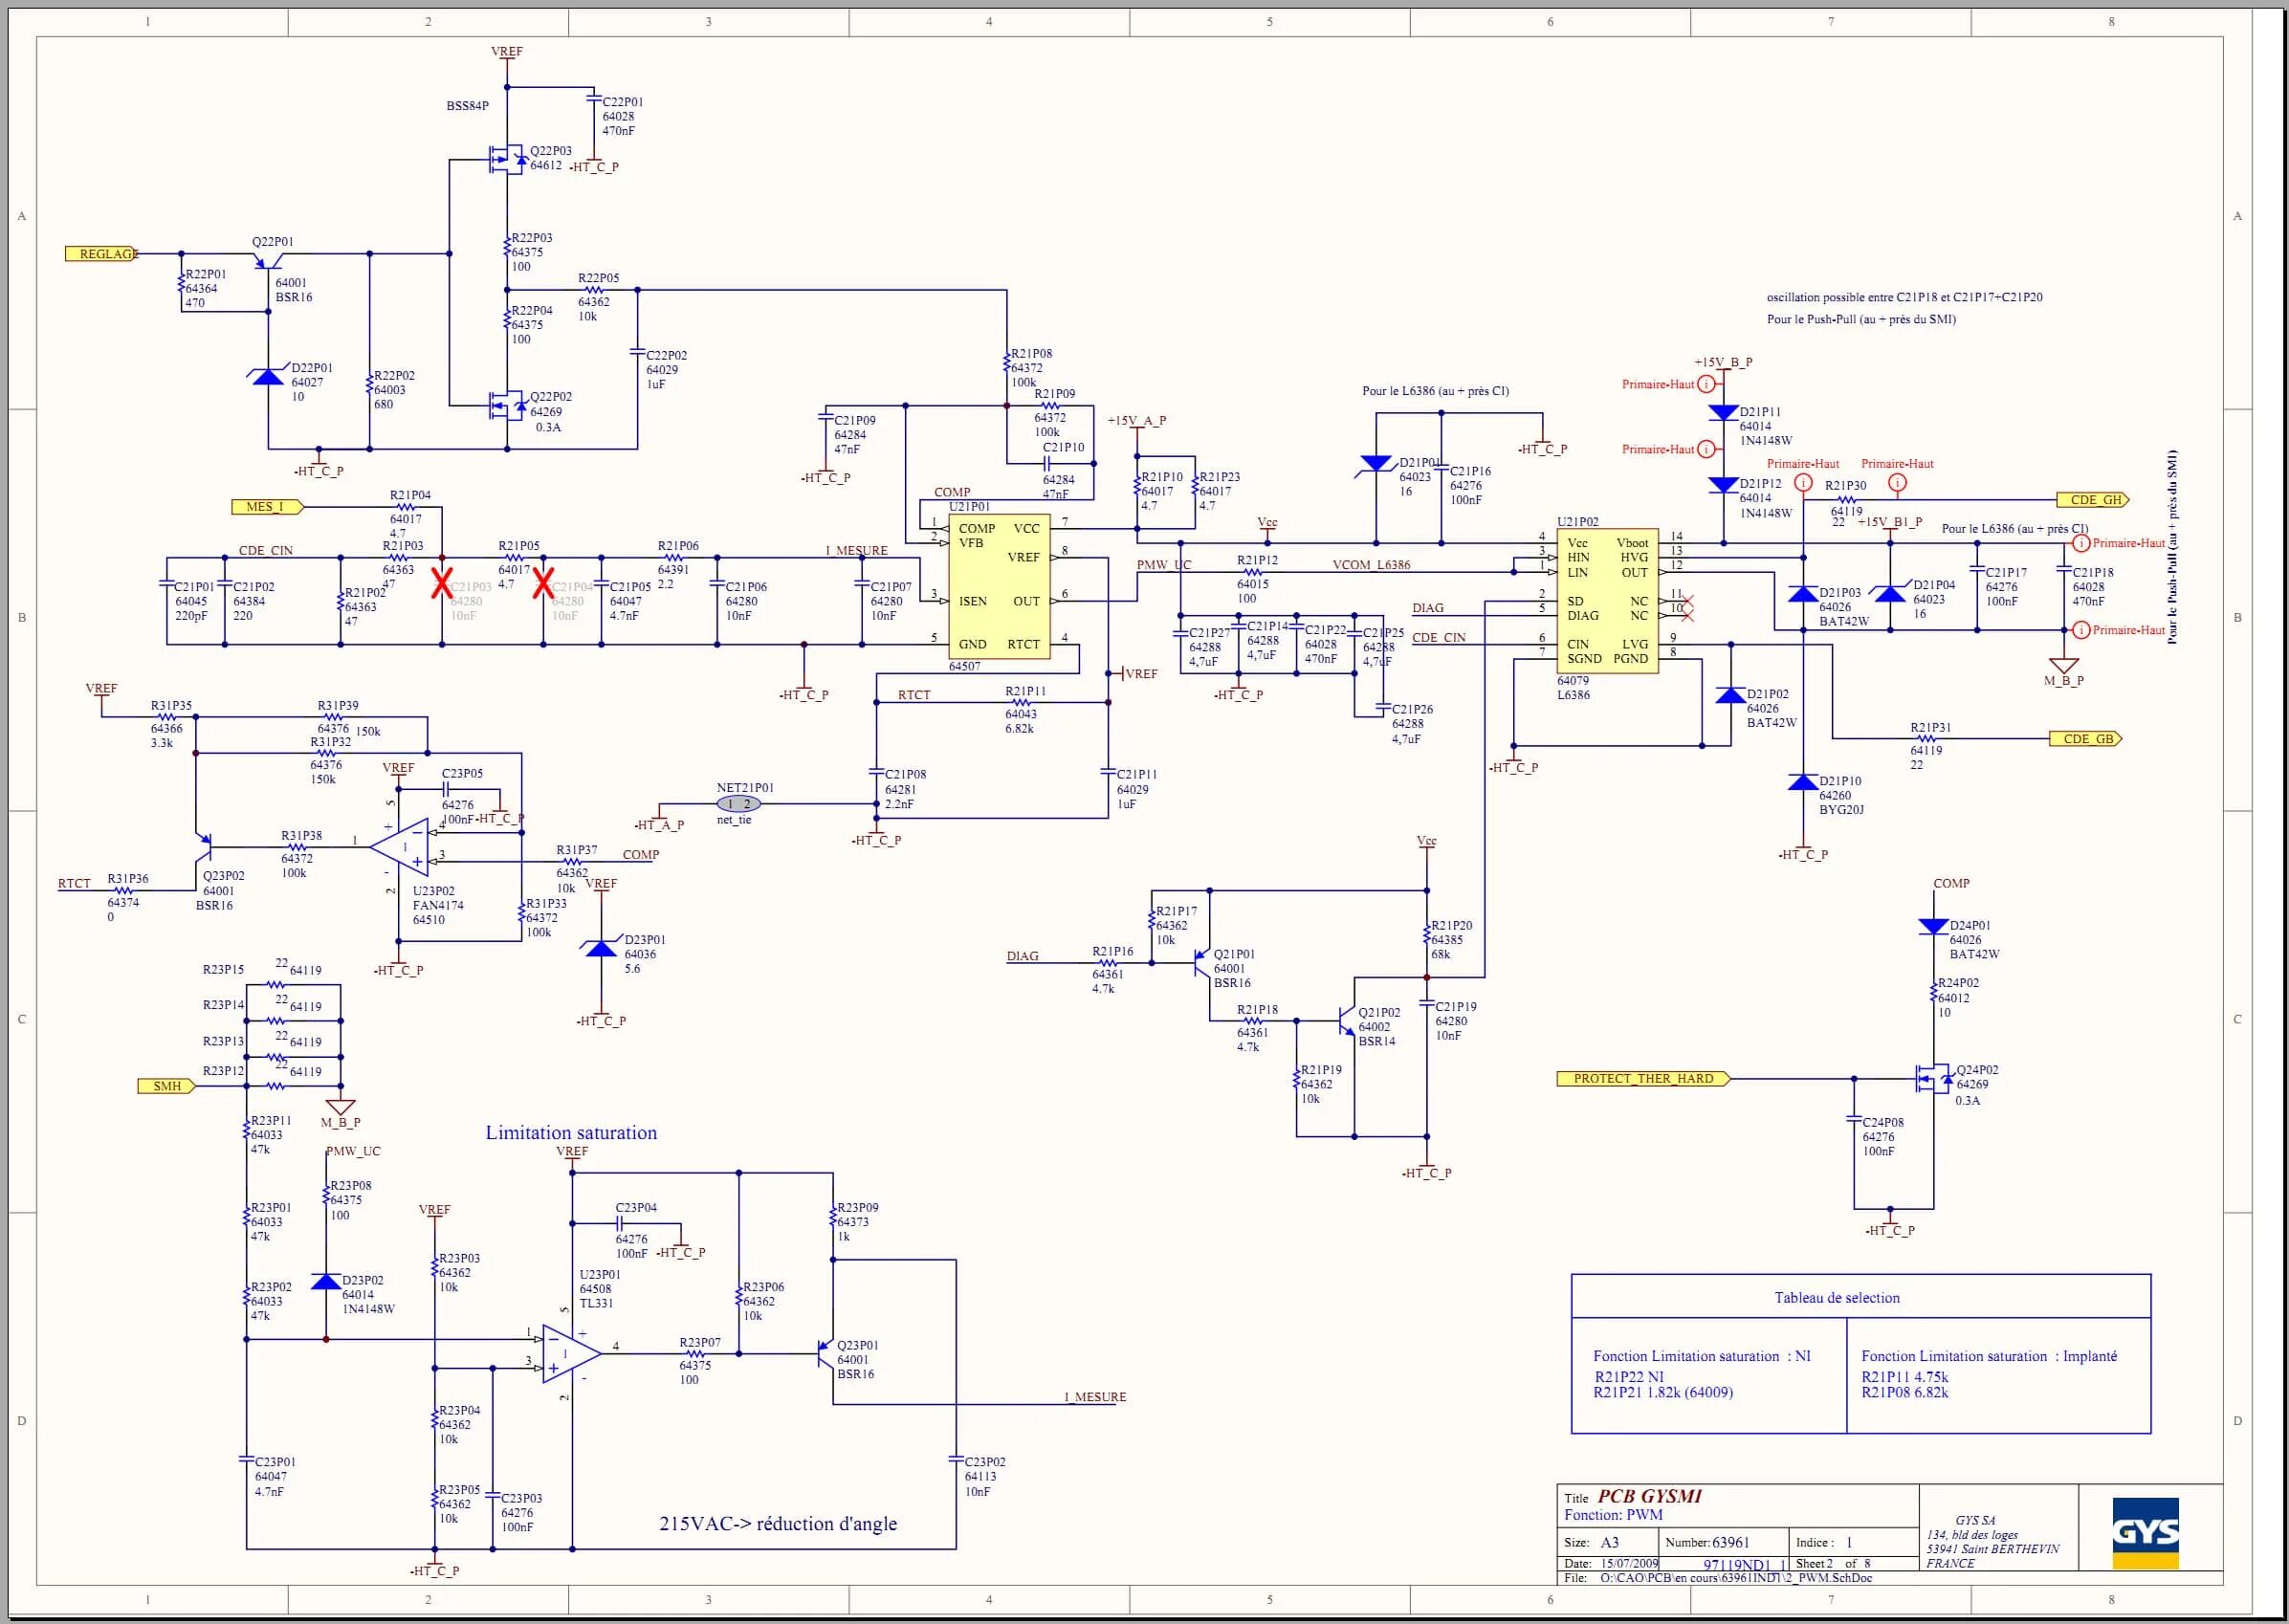Click the red X on C21P04
This screenshot has width=2289, height=1624.
tap(543, 583)
